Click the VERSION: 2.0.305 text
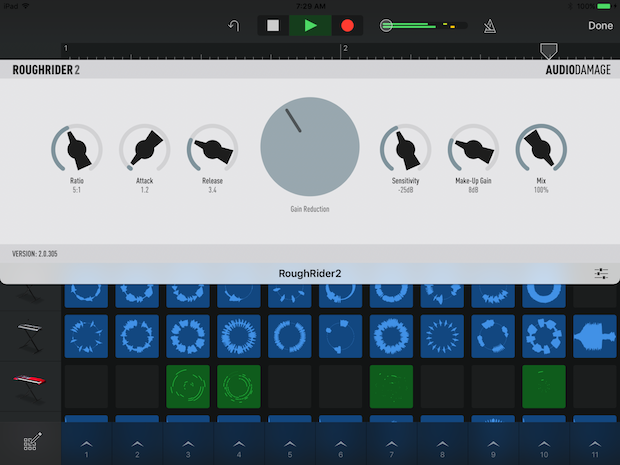The height and width of the screenshot is (465, 620). point(35,254)
